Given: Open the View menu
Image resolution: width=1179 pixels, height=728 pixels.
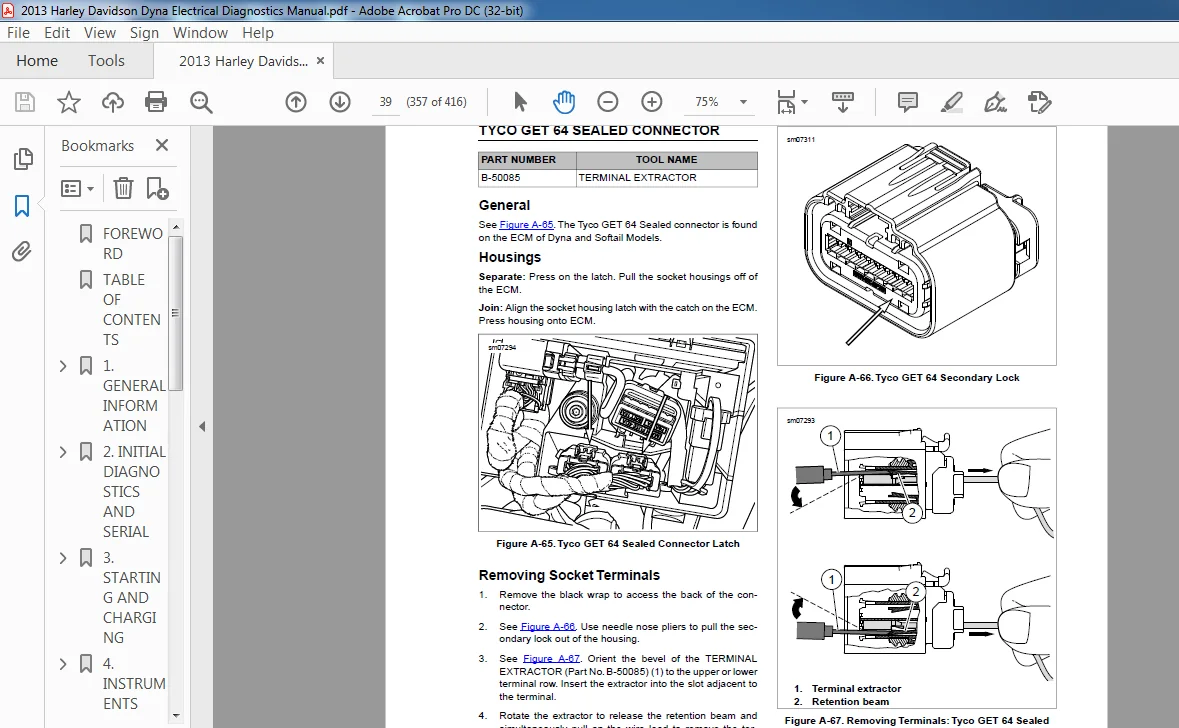Looking at the screenshot, I should pyautogui.click(x=99, y=33).
